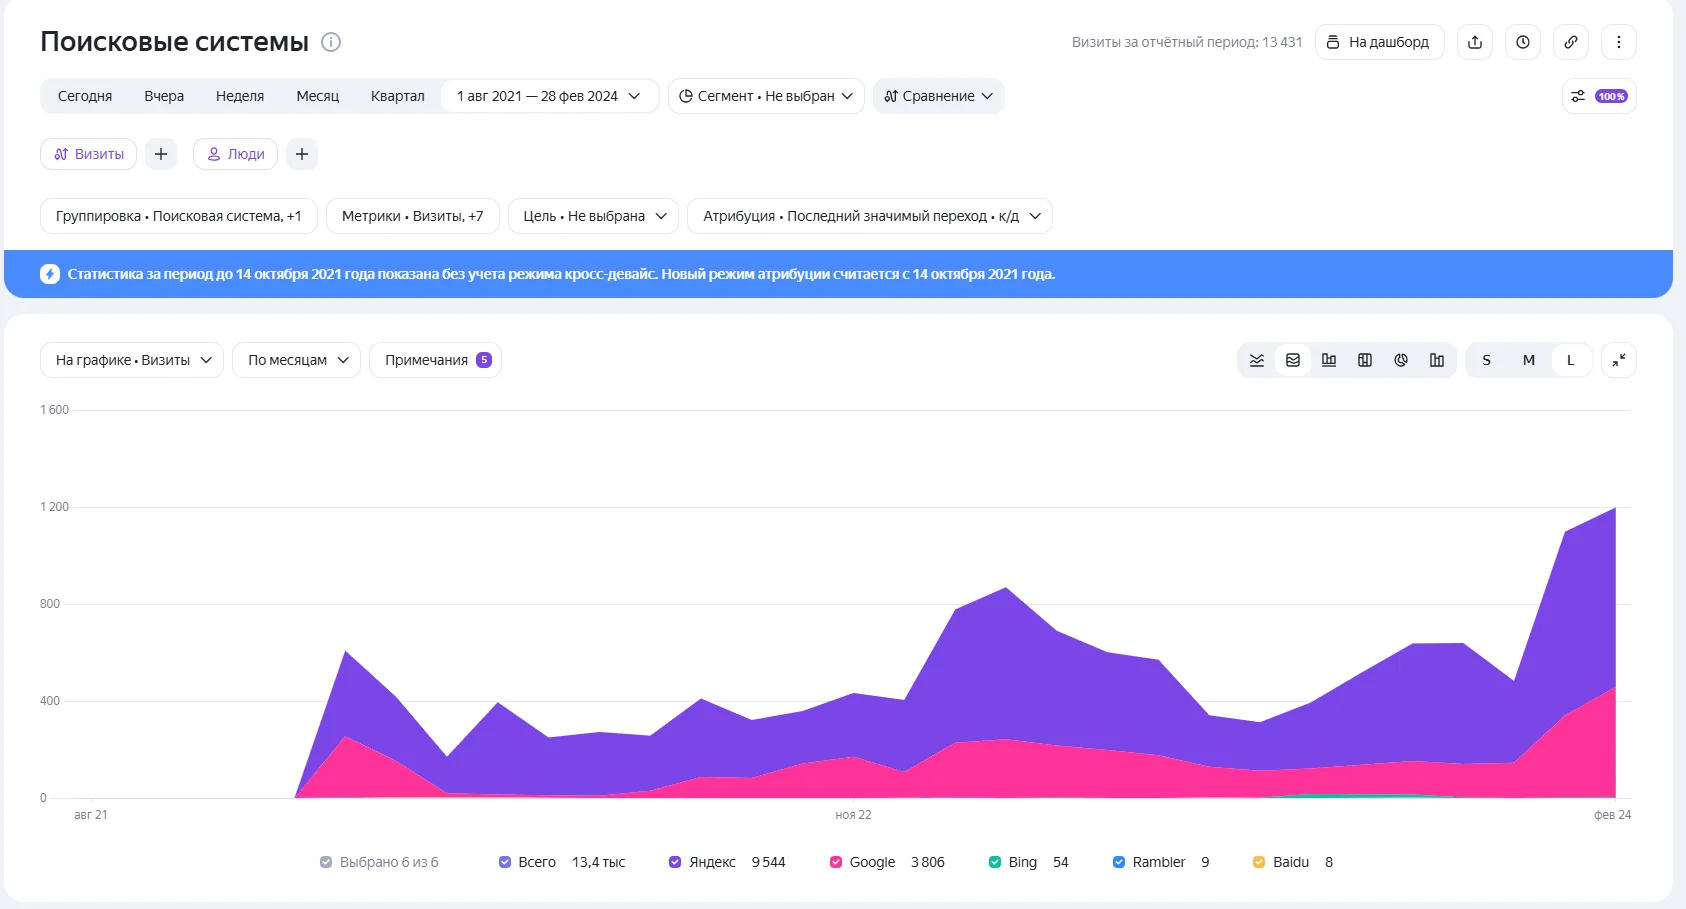Expand the Цель · Не выбрана dropdown
1686x909 pixels.
[x=594, y=216]
